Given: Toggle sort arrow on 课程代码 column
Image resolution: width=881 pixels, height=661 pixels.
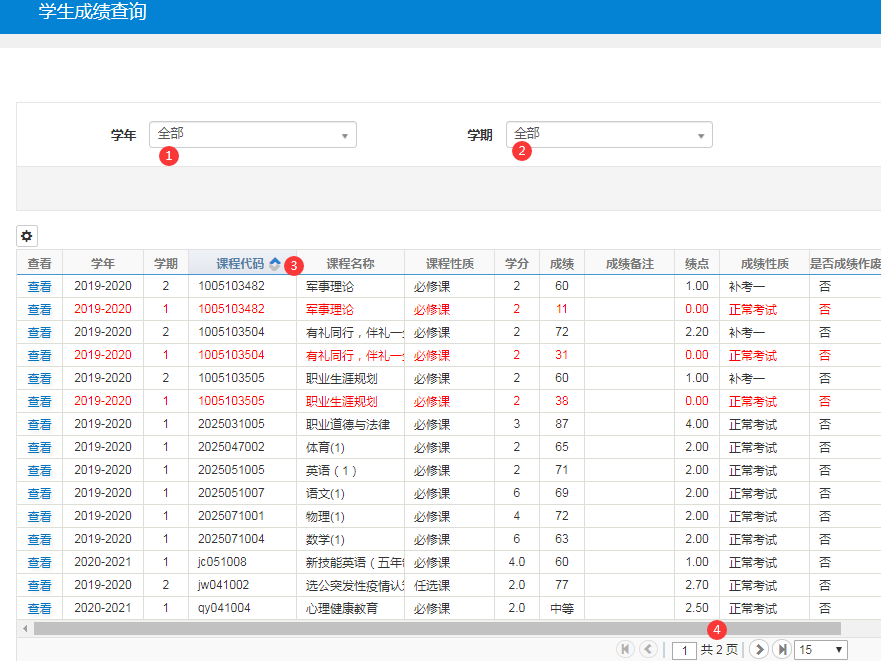Looking at the screenshot, I should click(275, 264).
